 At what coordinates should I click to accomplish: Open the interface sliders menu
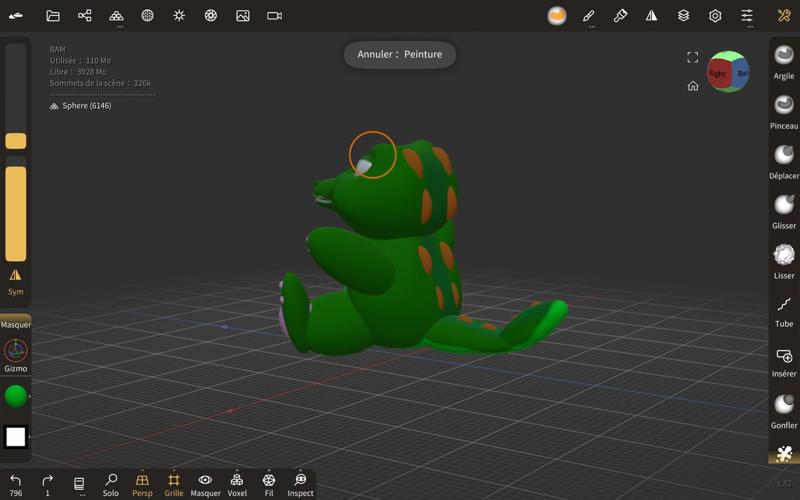click(x=747, y=16)
